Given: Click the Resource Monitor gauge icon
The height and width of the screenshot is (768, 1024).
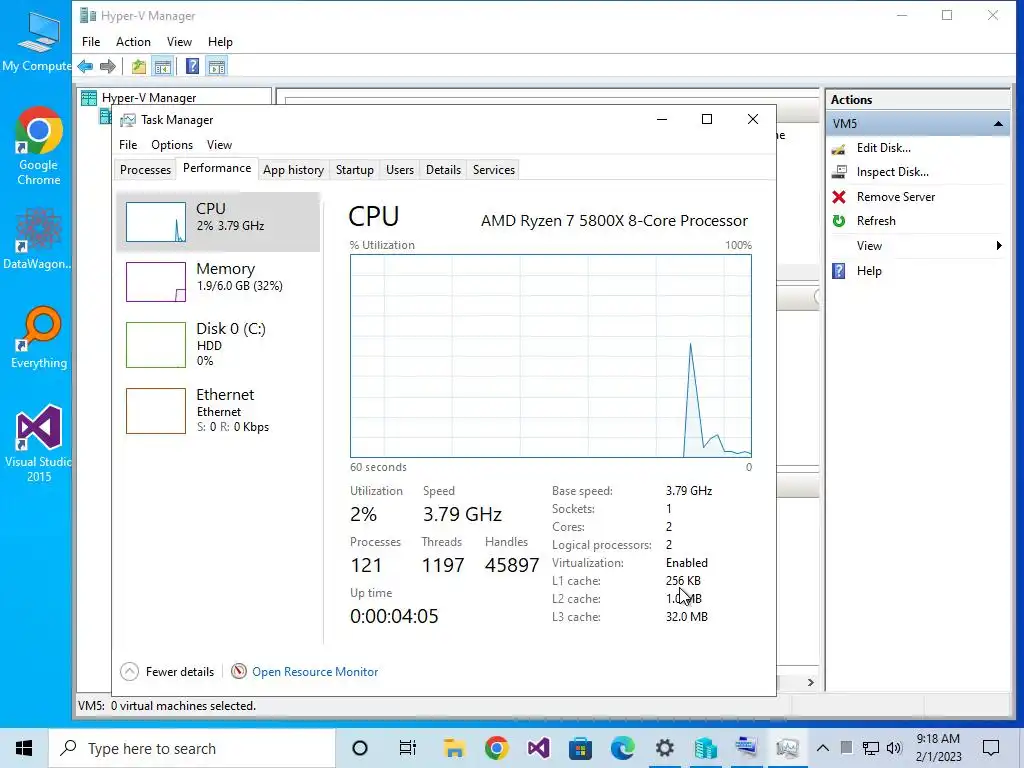Looking at the screenshot, I should point(239,671).
